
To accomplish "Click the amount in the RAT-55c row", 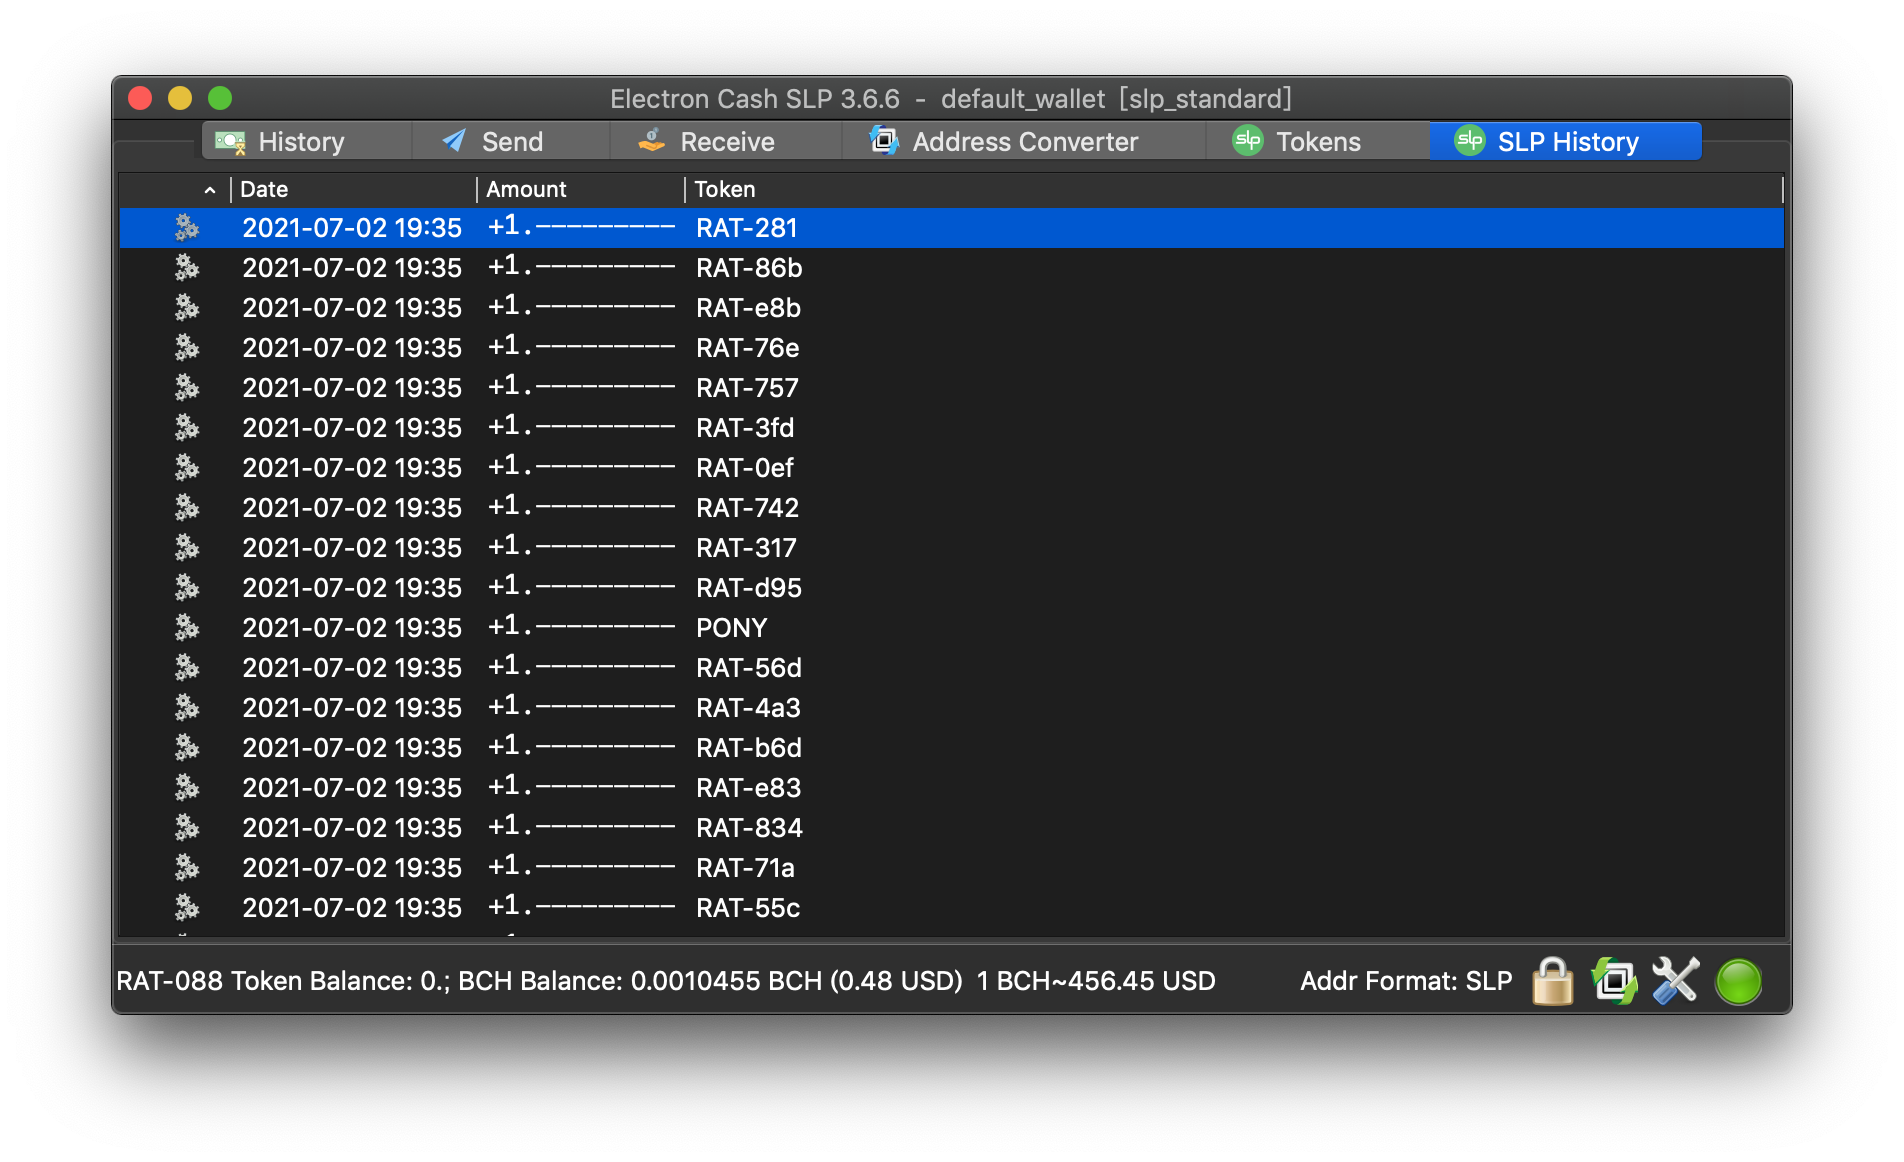I will coord(581,907).
